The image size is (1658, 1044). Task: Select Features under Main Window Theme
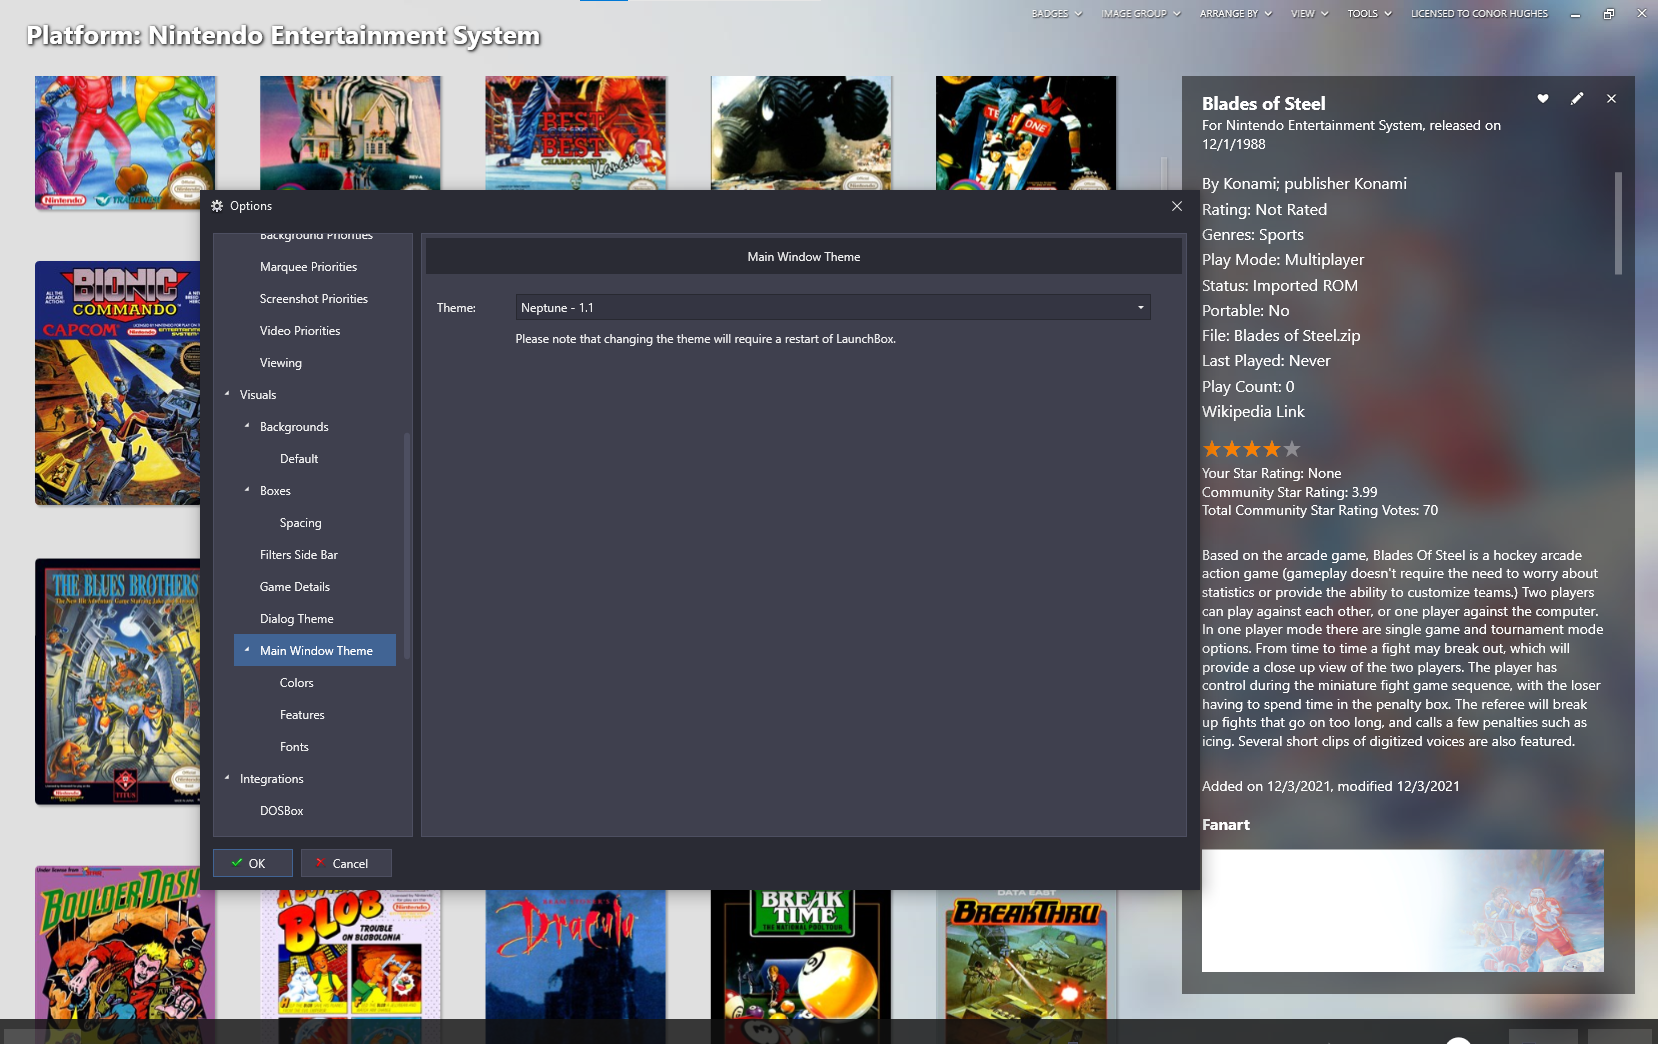[302, 715]
